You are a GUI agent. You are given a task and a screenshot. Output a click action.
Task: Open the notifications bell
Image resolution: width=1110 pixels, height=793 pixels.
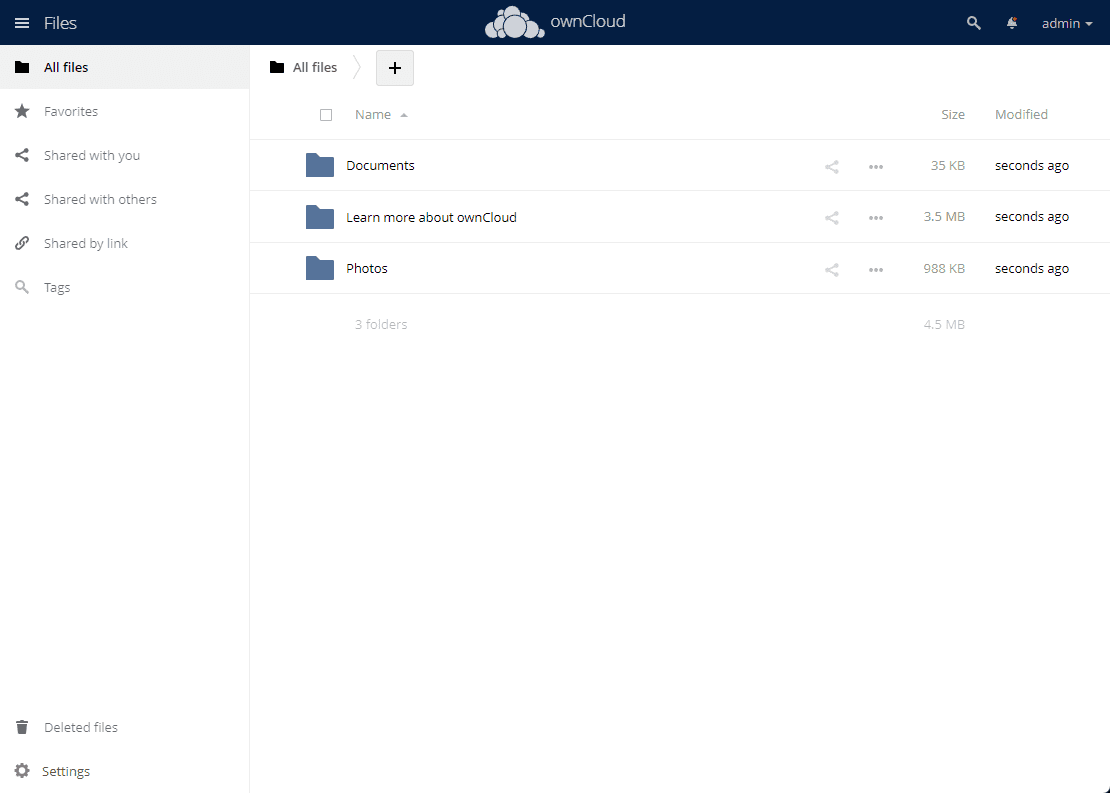(1012, 23)
